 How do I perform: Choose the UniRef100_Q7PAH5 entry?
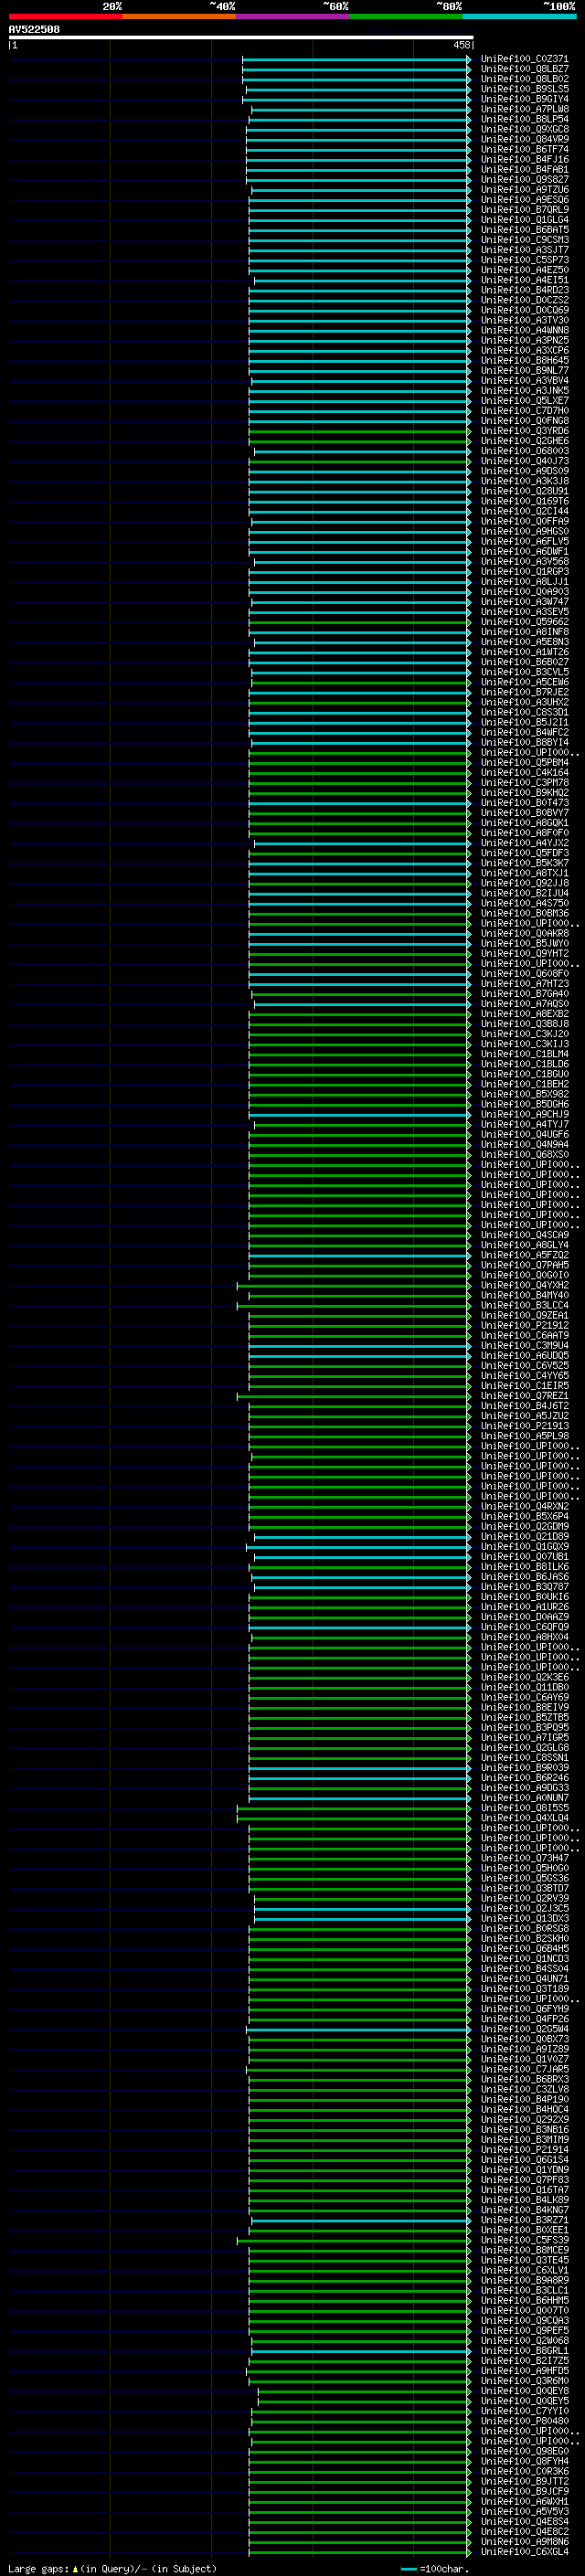click(524, 1265)
